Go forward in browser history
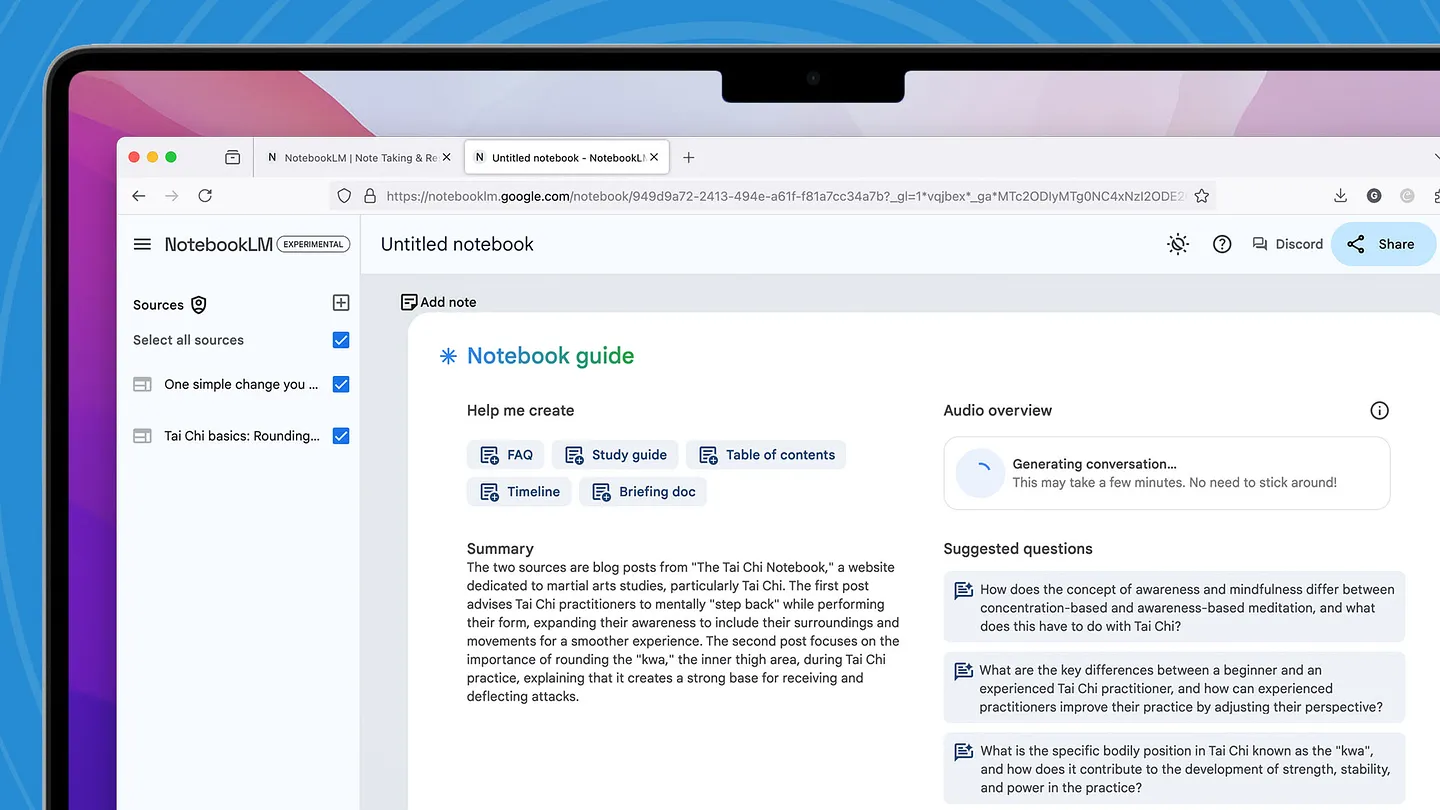Screen dimensions: 1440x810 172,196
